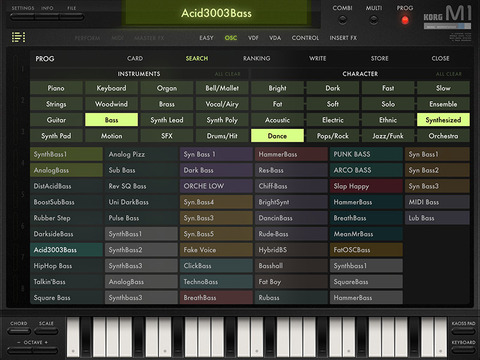Select the Fat Boy program
480x360 pixels.
[291, 282]
